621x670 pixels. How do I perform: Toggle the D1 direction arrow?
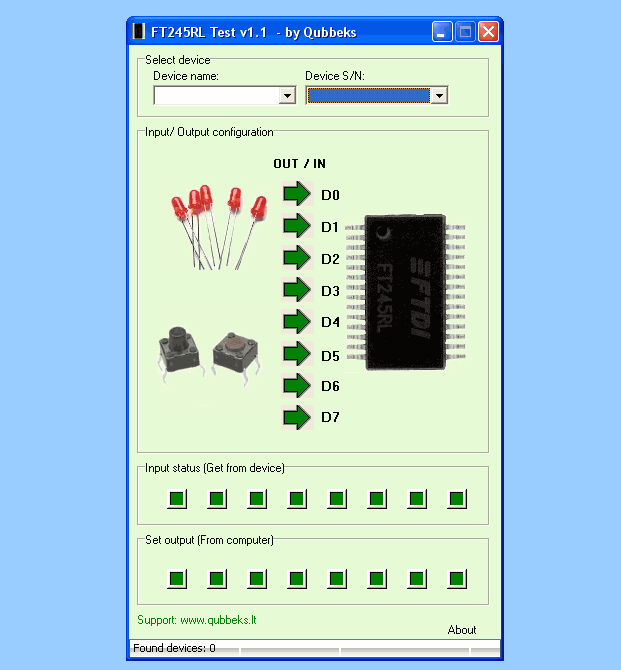(297, 226)
